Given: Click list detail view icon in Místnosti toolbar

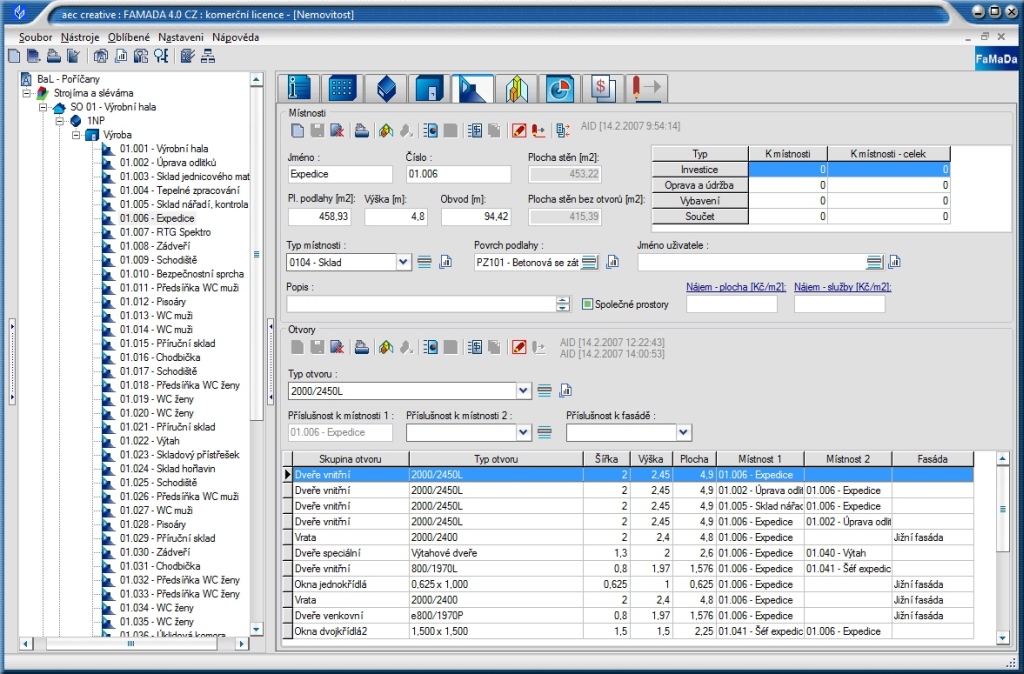Looking at the screenshot, I should click(430, 131).
